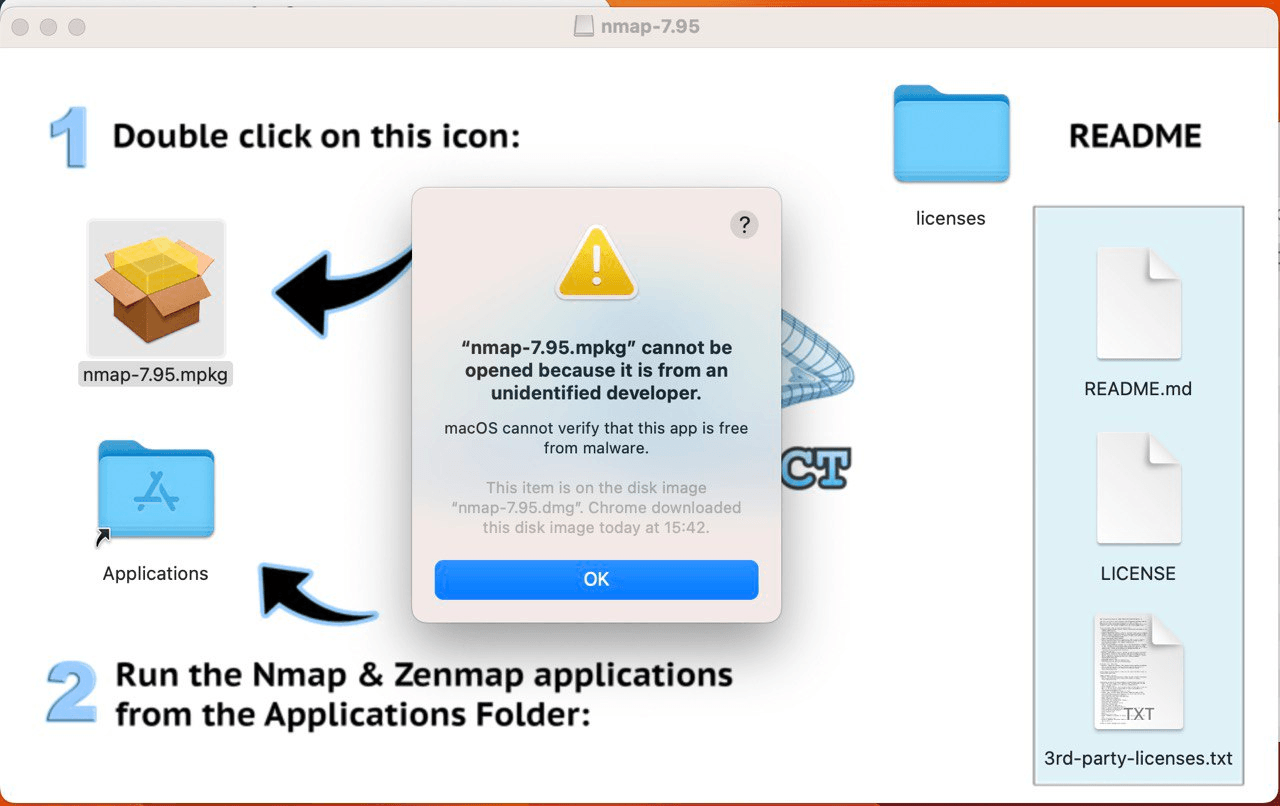Select the nmap-7.95.mpkg package box icon
The image size is (1280, 806).
(155, 288)
